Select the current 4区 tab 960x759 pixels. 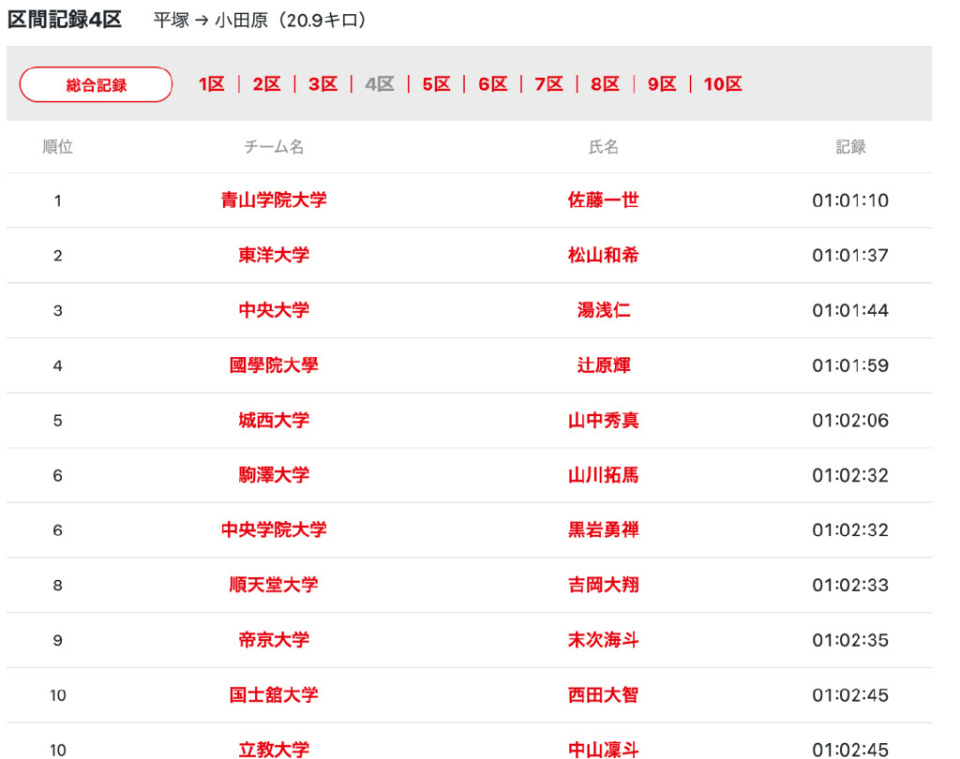coord(380,84)
